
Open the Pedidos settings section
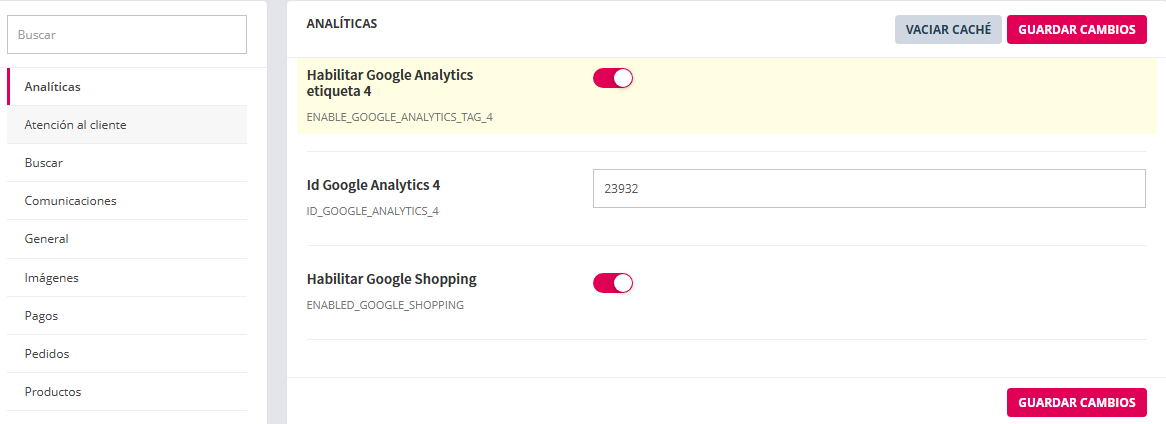coord(47,353)
